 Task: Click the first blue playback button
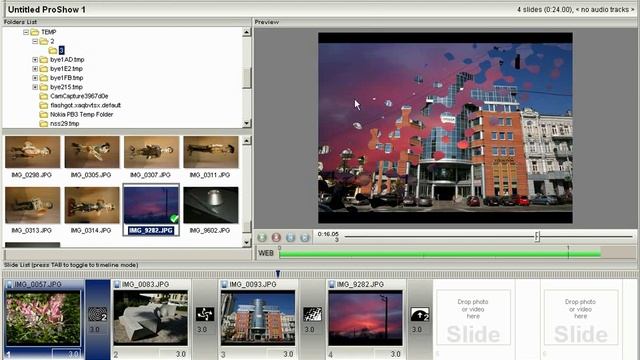click(x=291, y=237)
